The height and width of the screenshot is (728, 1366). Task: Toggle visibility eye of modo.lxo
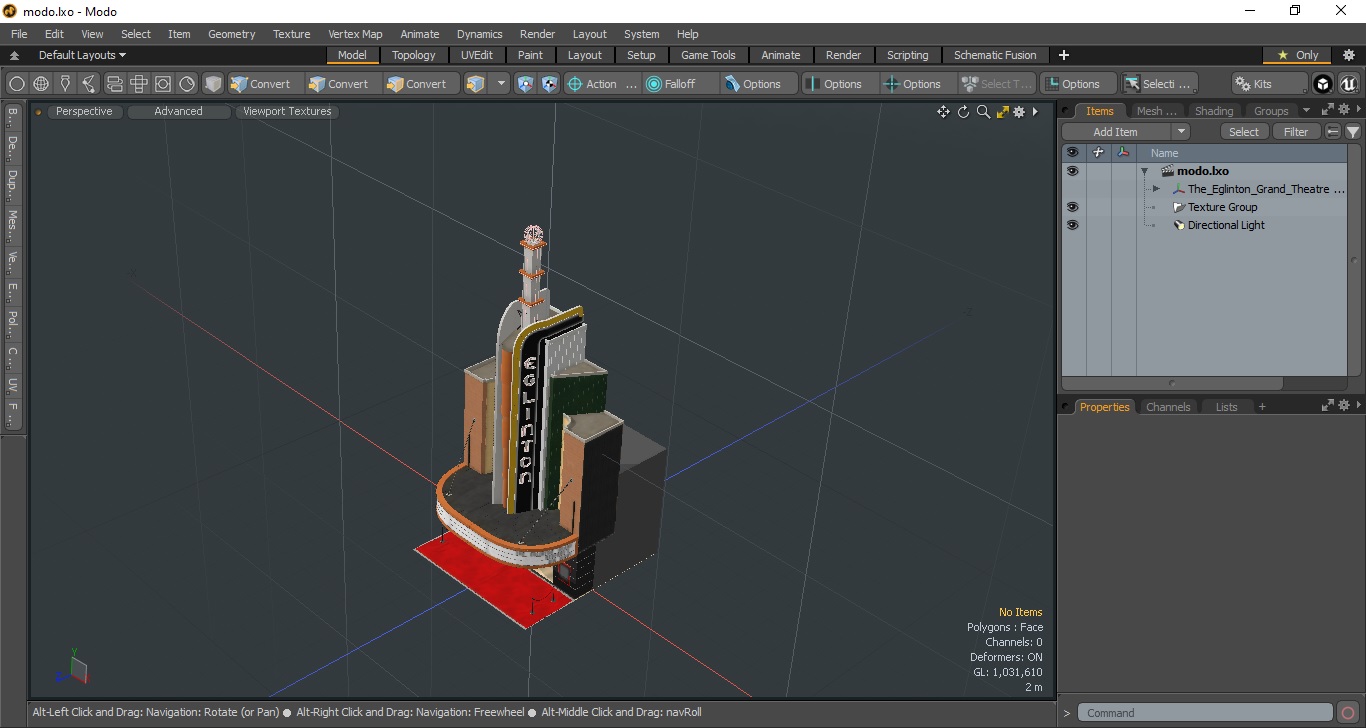pyautogui.click(x=1072, y=171)
